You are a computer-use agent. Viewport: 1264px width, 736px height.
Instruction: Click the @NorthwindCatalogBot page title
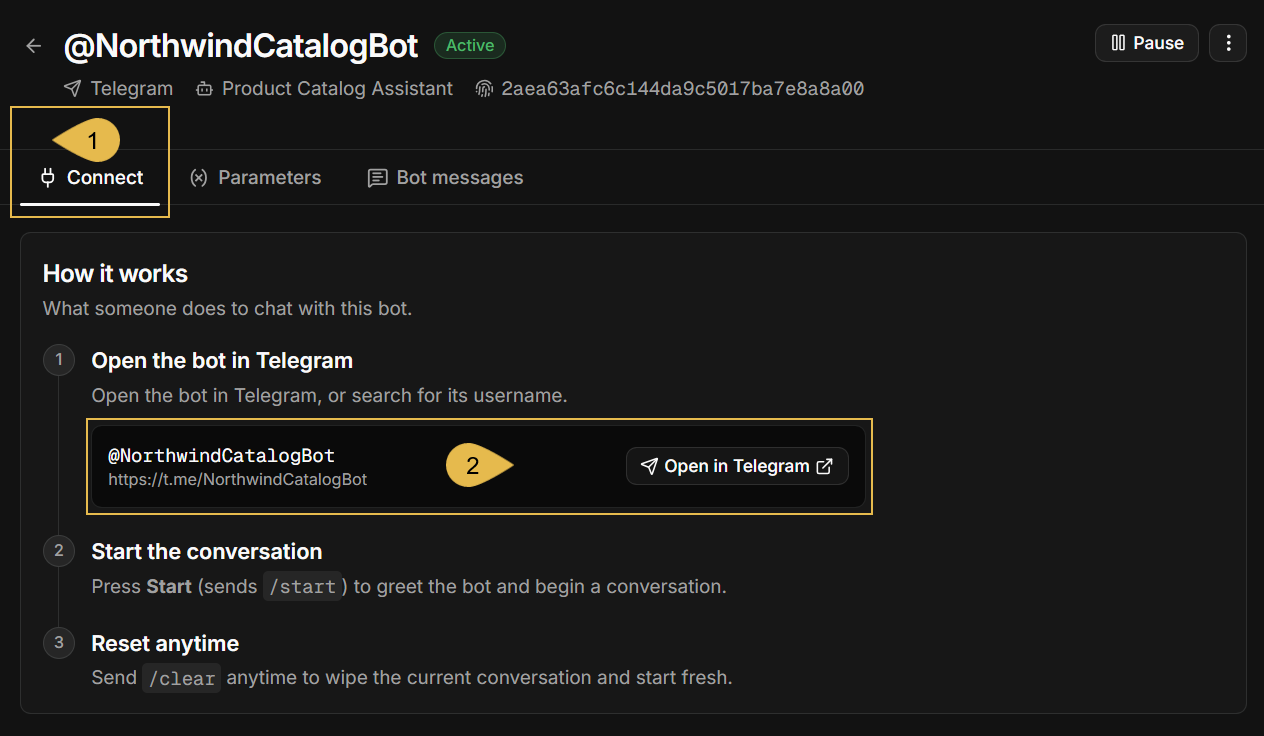pos(241,45)
